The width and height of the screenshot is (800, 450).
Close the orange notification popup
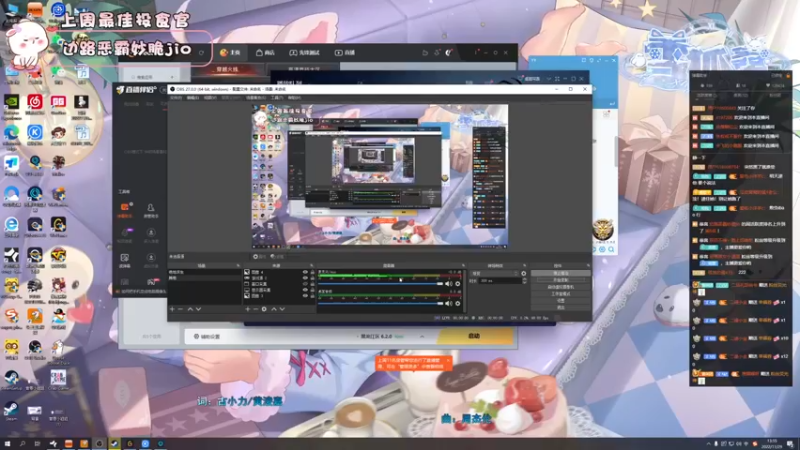tap(448, 360)
